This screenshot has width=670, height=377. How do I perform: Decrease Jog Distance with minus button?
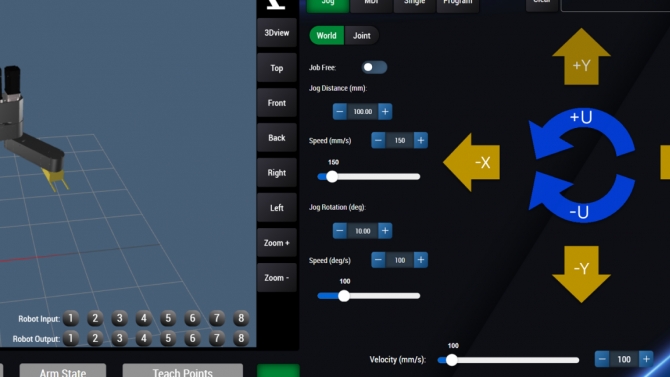(x=340, y=112)
